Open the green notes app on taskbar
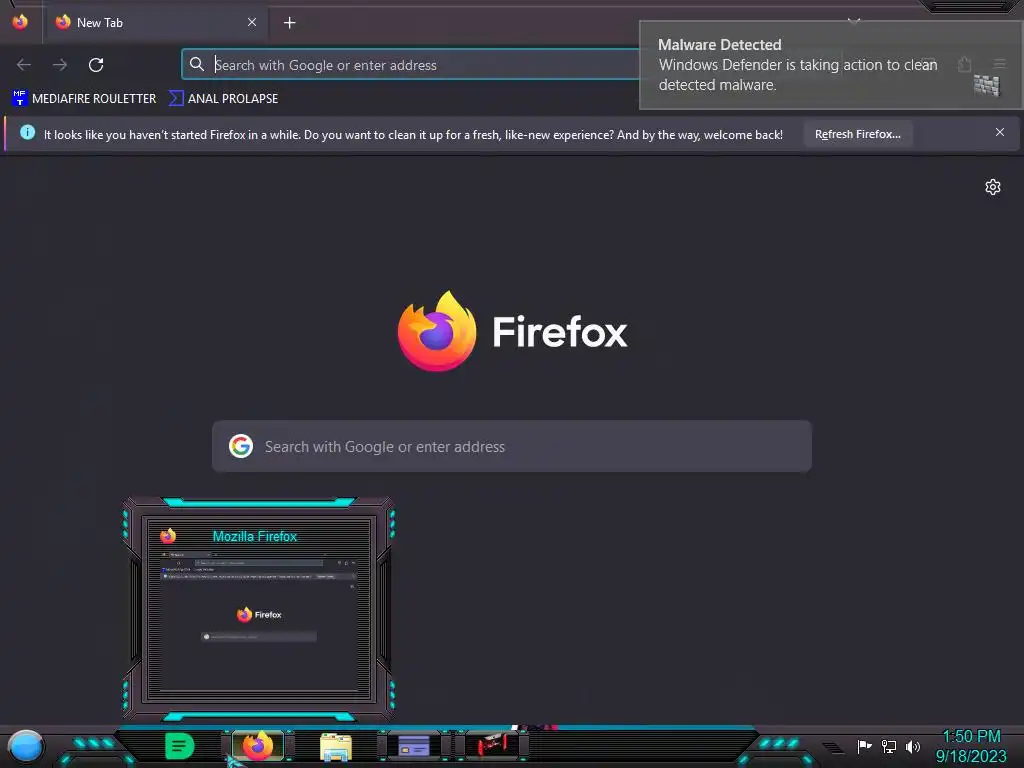Viewport: 1024px width, 768px height. [x=180, y=746]
